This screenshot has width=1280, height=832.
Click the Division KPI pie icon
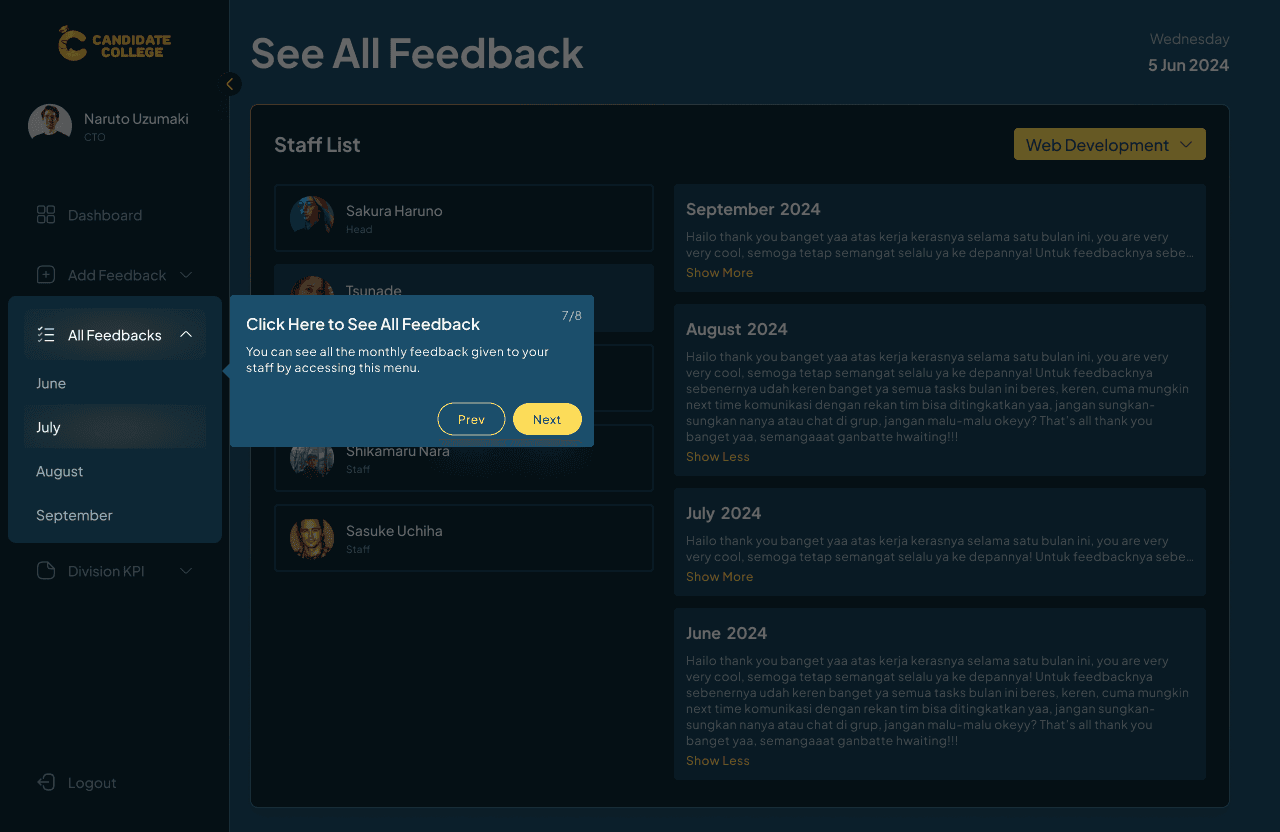coord(46,571)
